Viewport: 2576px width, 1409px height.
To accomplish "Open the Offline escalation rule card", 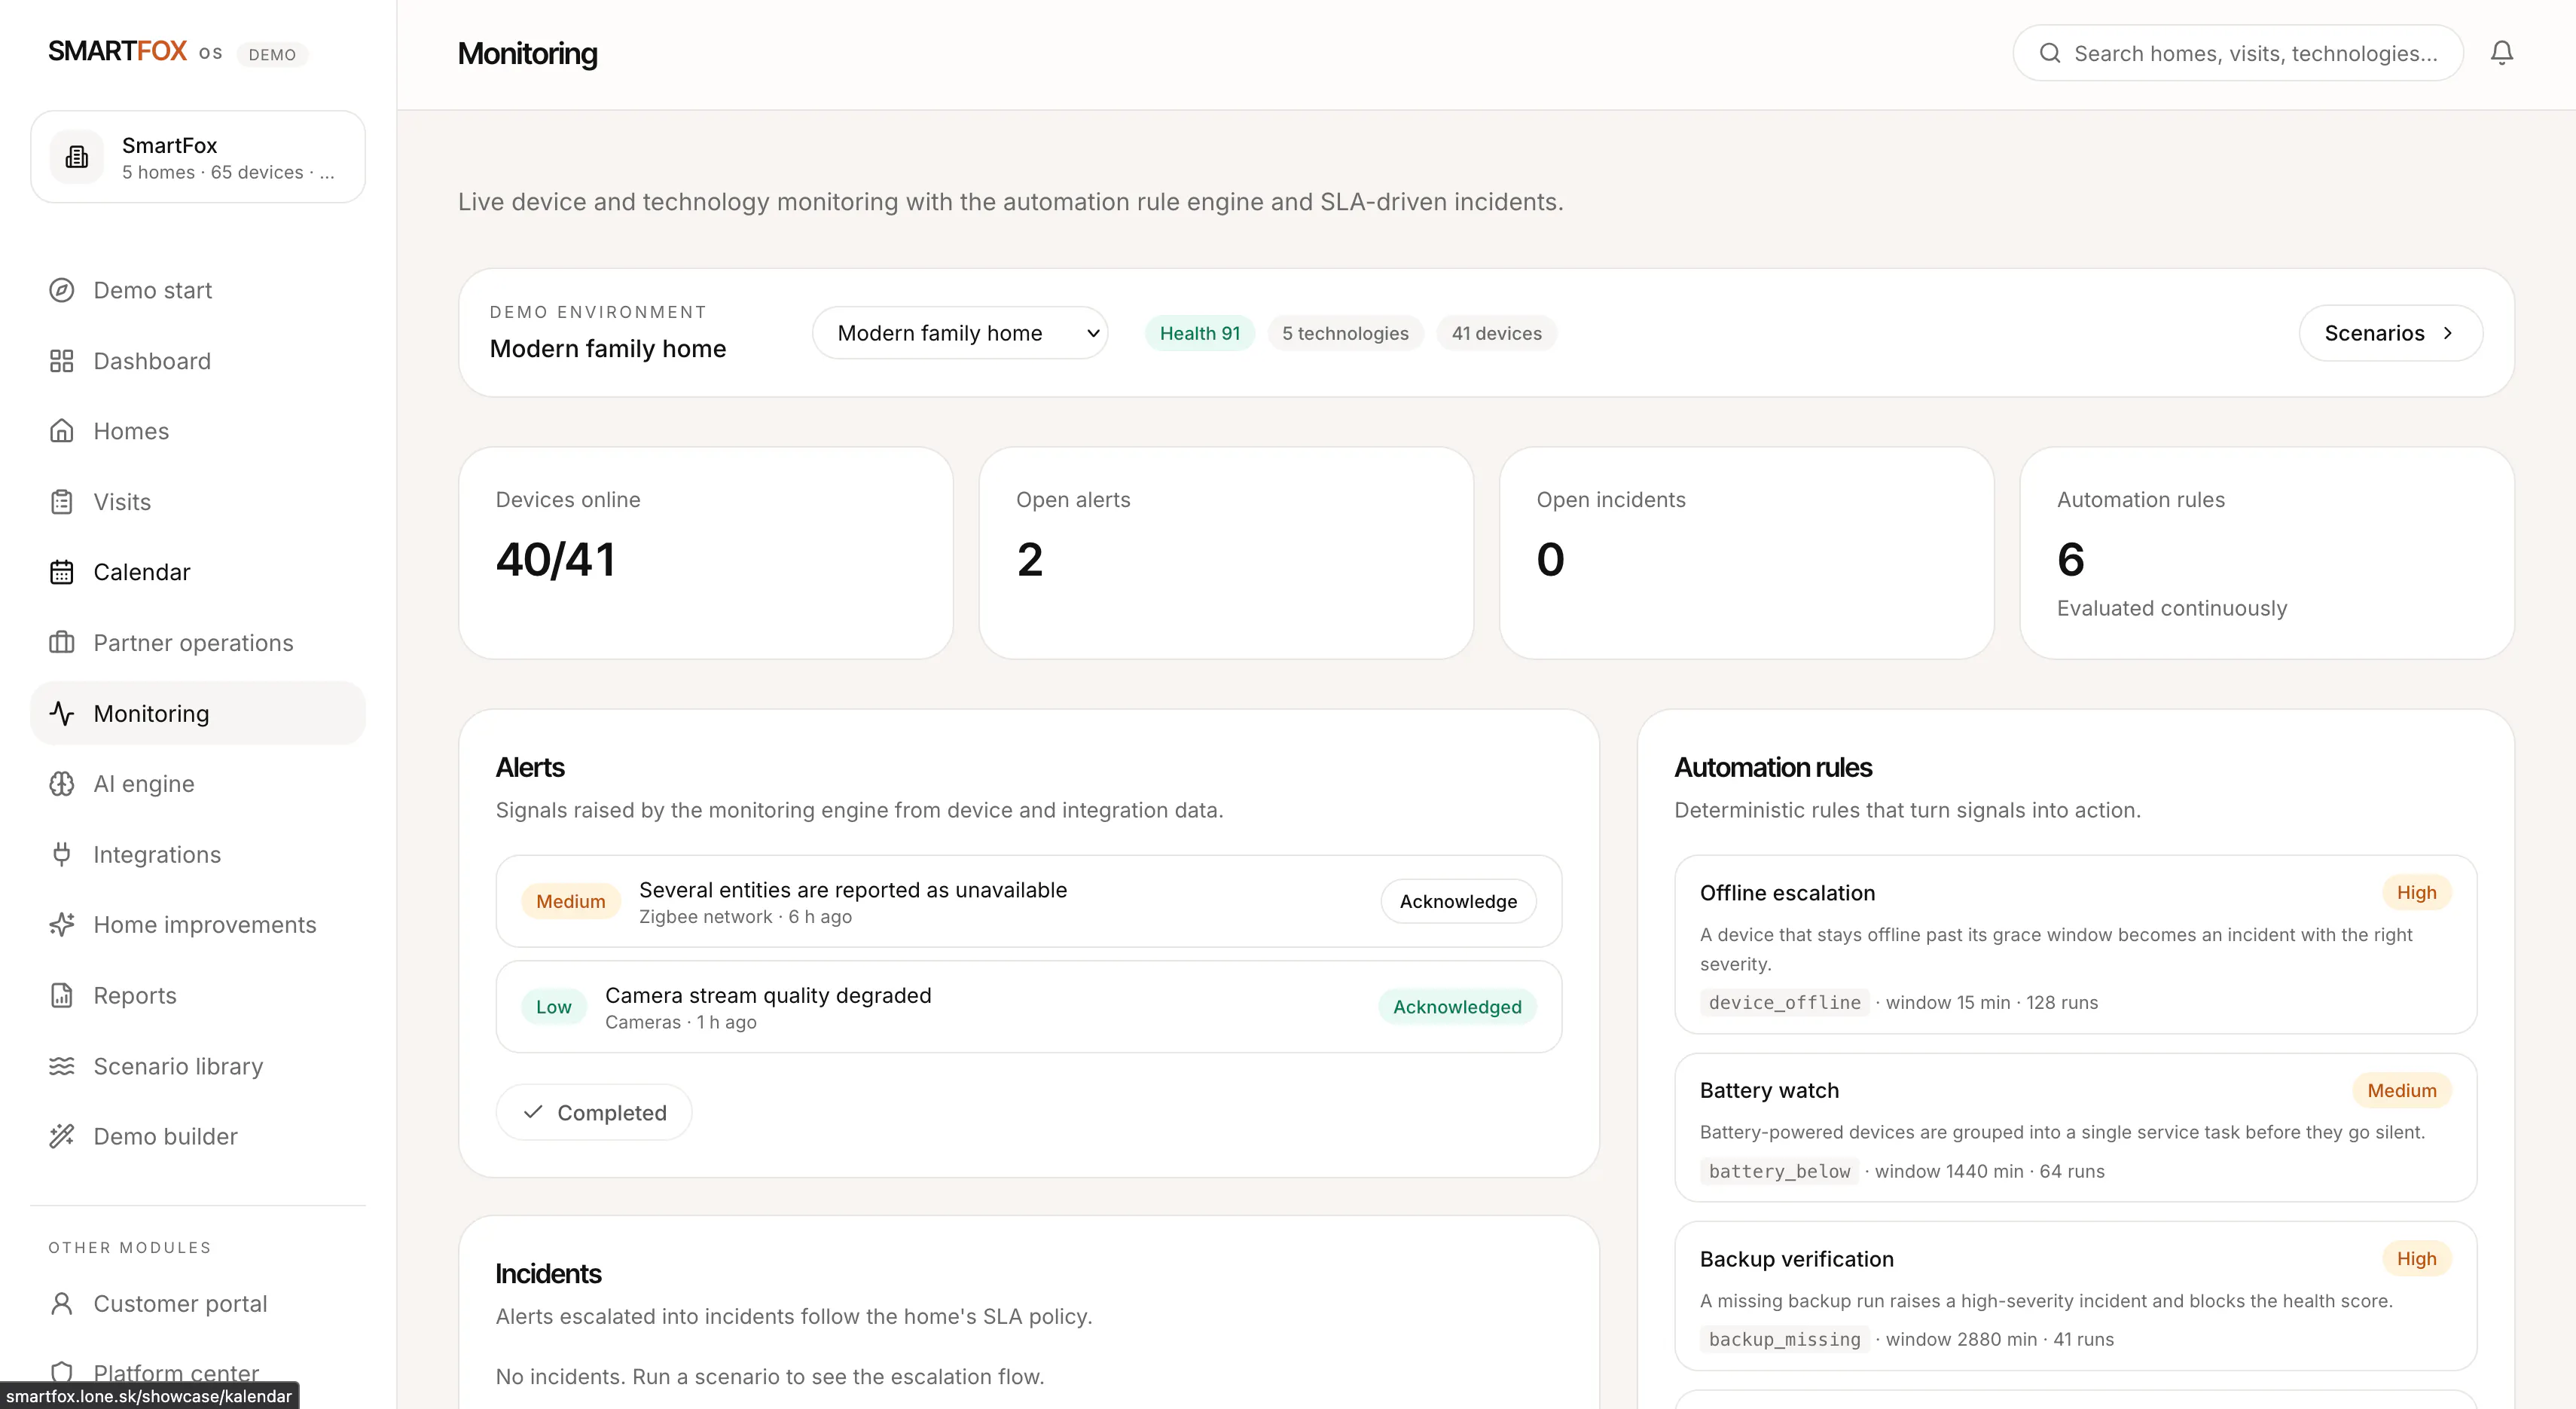I will tap(2075, 944).
